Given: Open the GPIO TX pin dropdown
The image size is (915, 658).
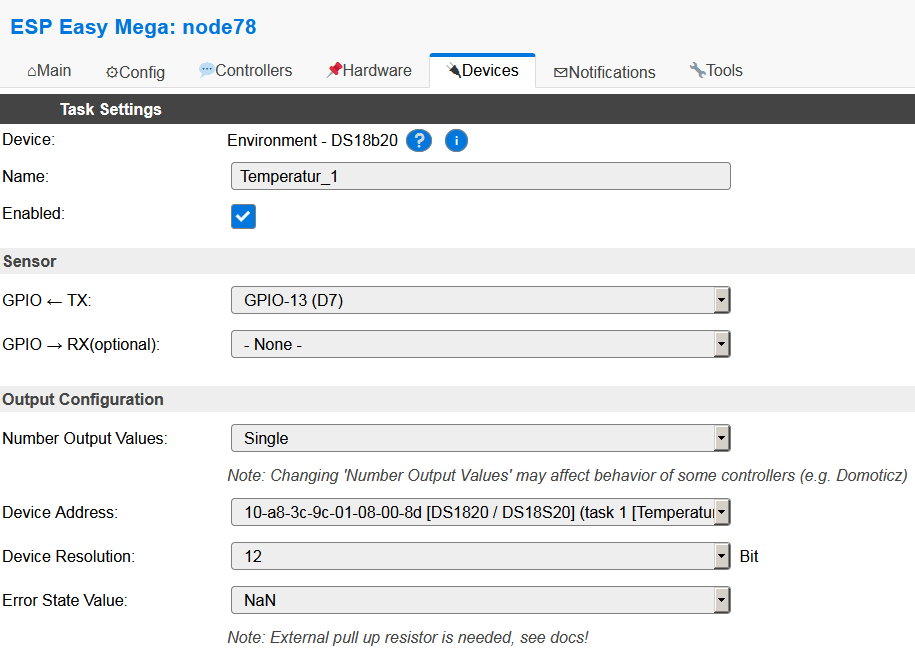Looking at the screenshot, I should pyautogui.click(x=480, y=300).
